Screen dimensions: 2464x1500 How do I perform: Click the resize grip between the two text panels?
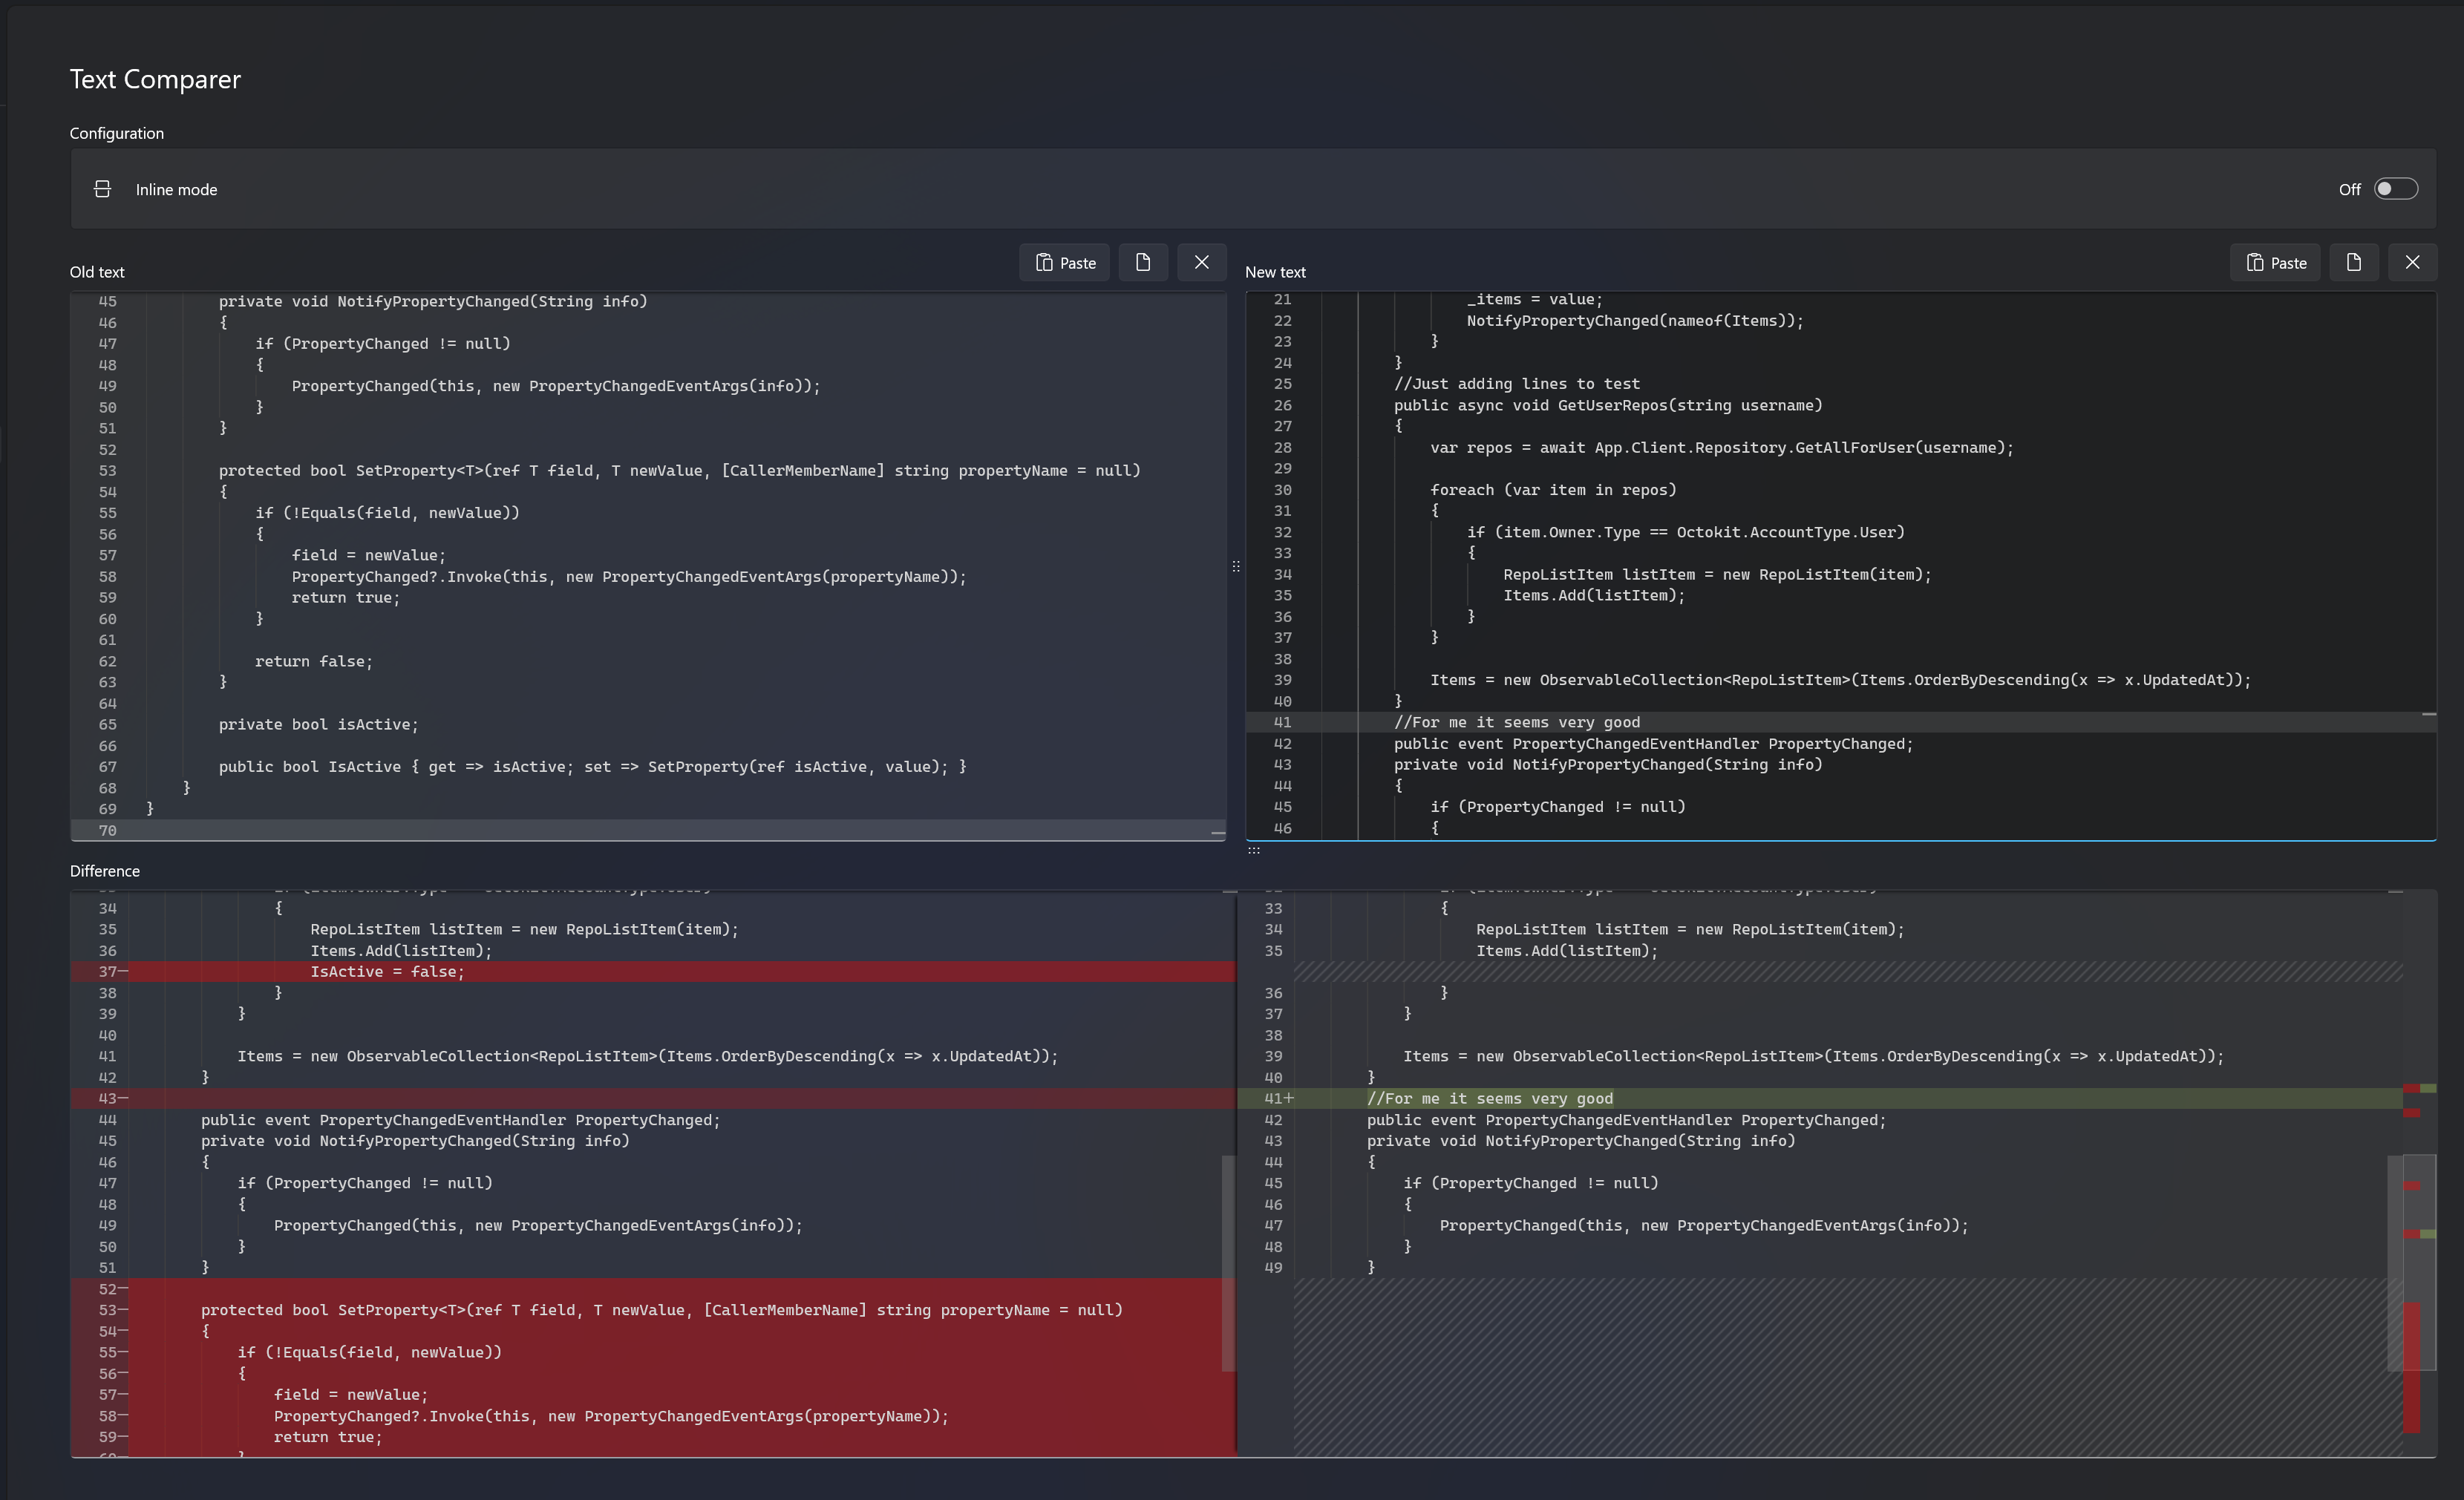[x=1236, y=566]
